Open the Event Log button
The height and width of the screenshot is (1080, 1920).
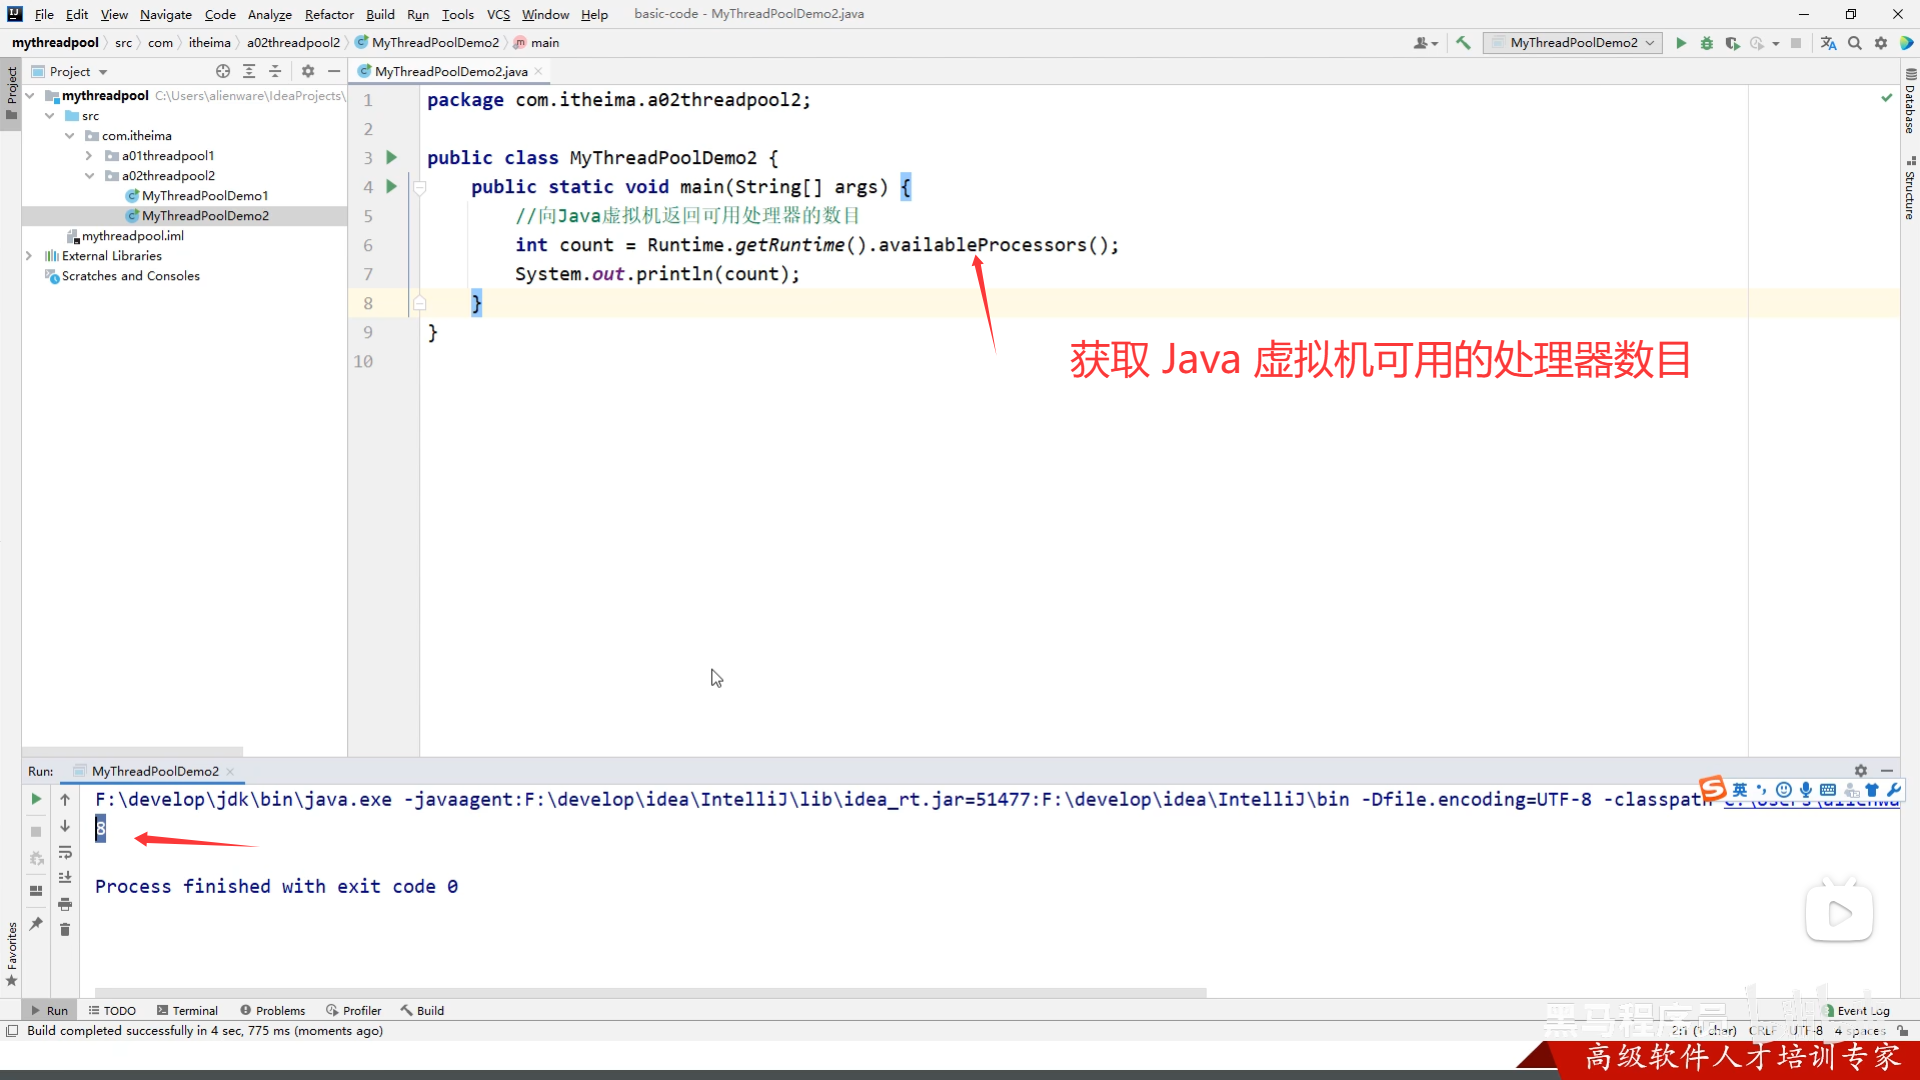point(1856,1010)
